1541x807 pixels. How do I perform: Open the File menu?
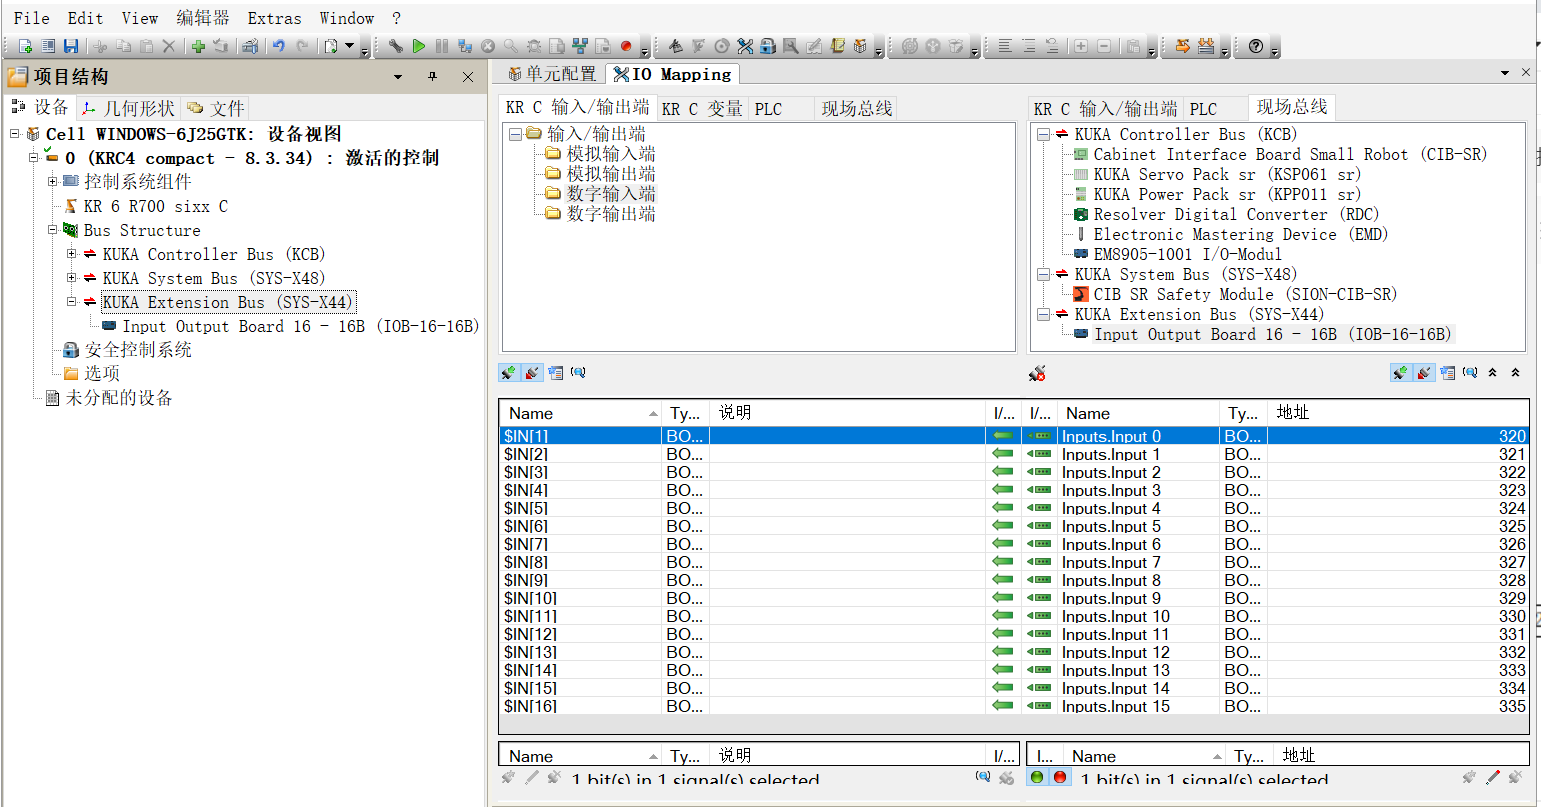point(32,18)
